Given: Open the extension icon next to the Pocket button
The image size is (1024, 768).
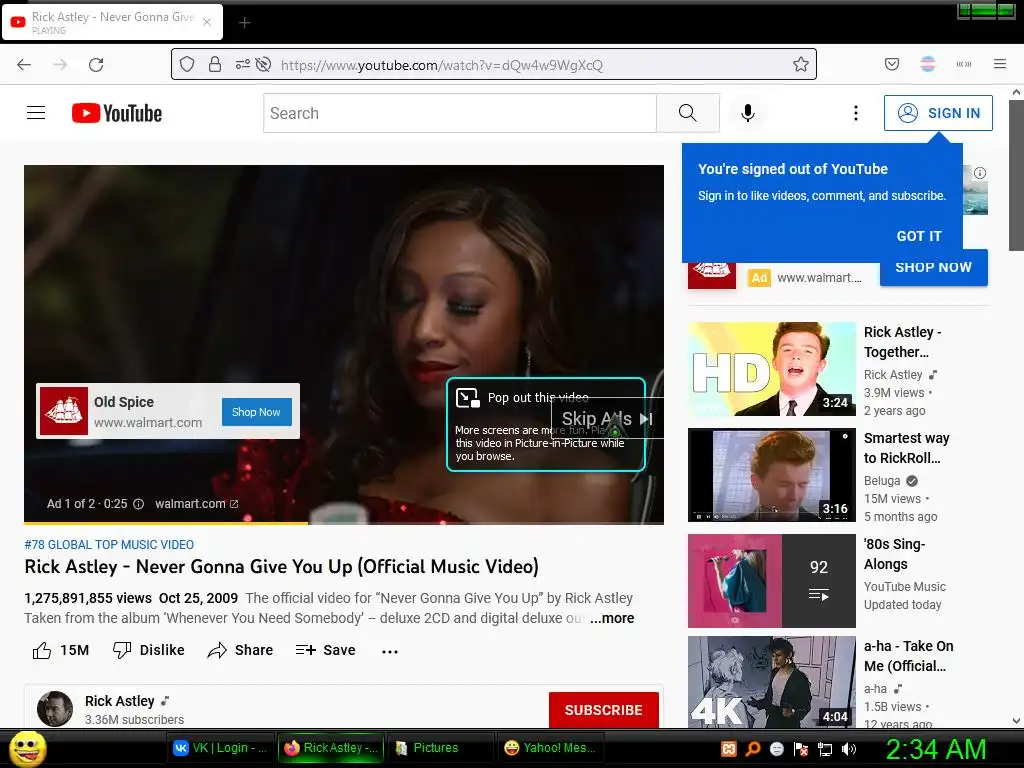Looking at the screenshot, I should coord(927,64).
